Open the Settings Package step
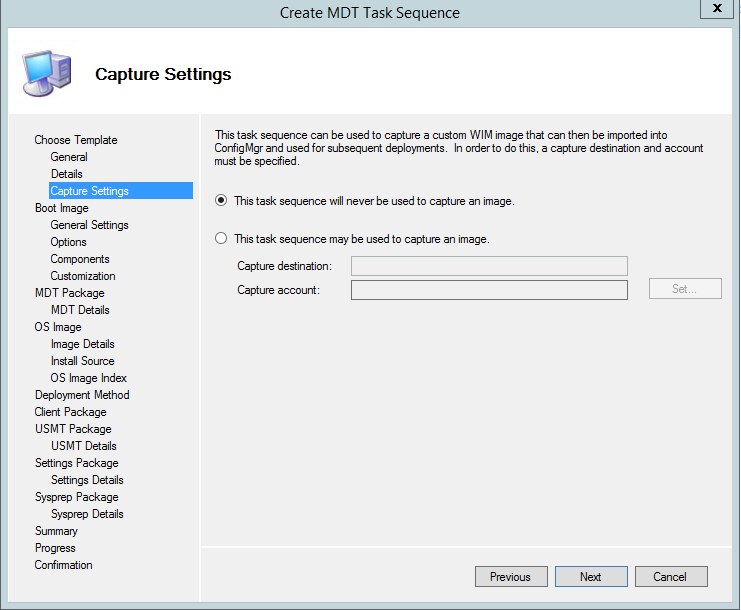Screen dimensions: 741x610 (77, 463)
